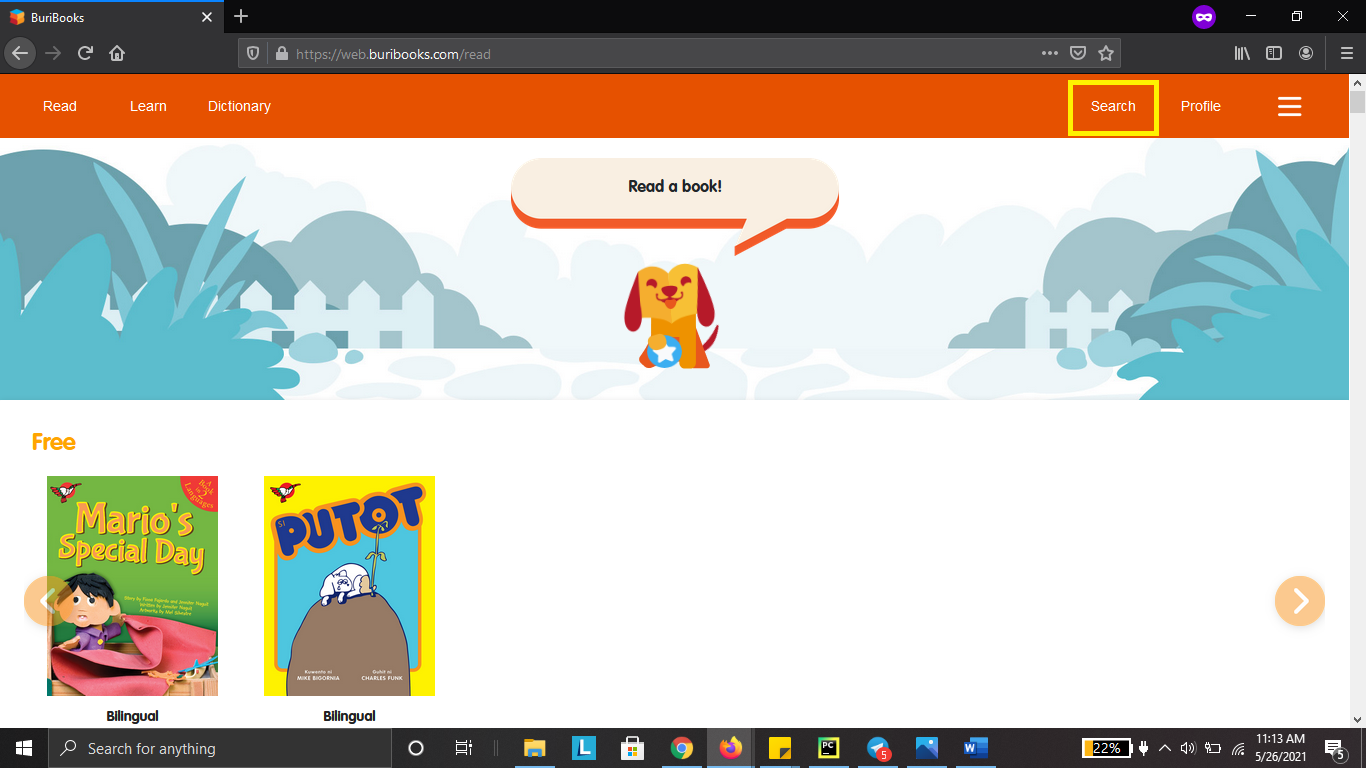Open a new browser tab
Viewport: 1366px width, 768px height.
point(241,16)
